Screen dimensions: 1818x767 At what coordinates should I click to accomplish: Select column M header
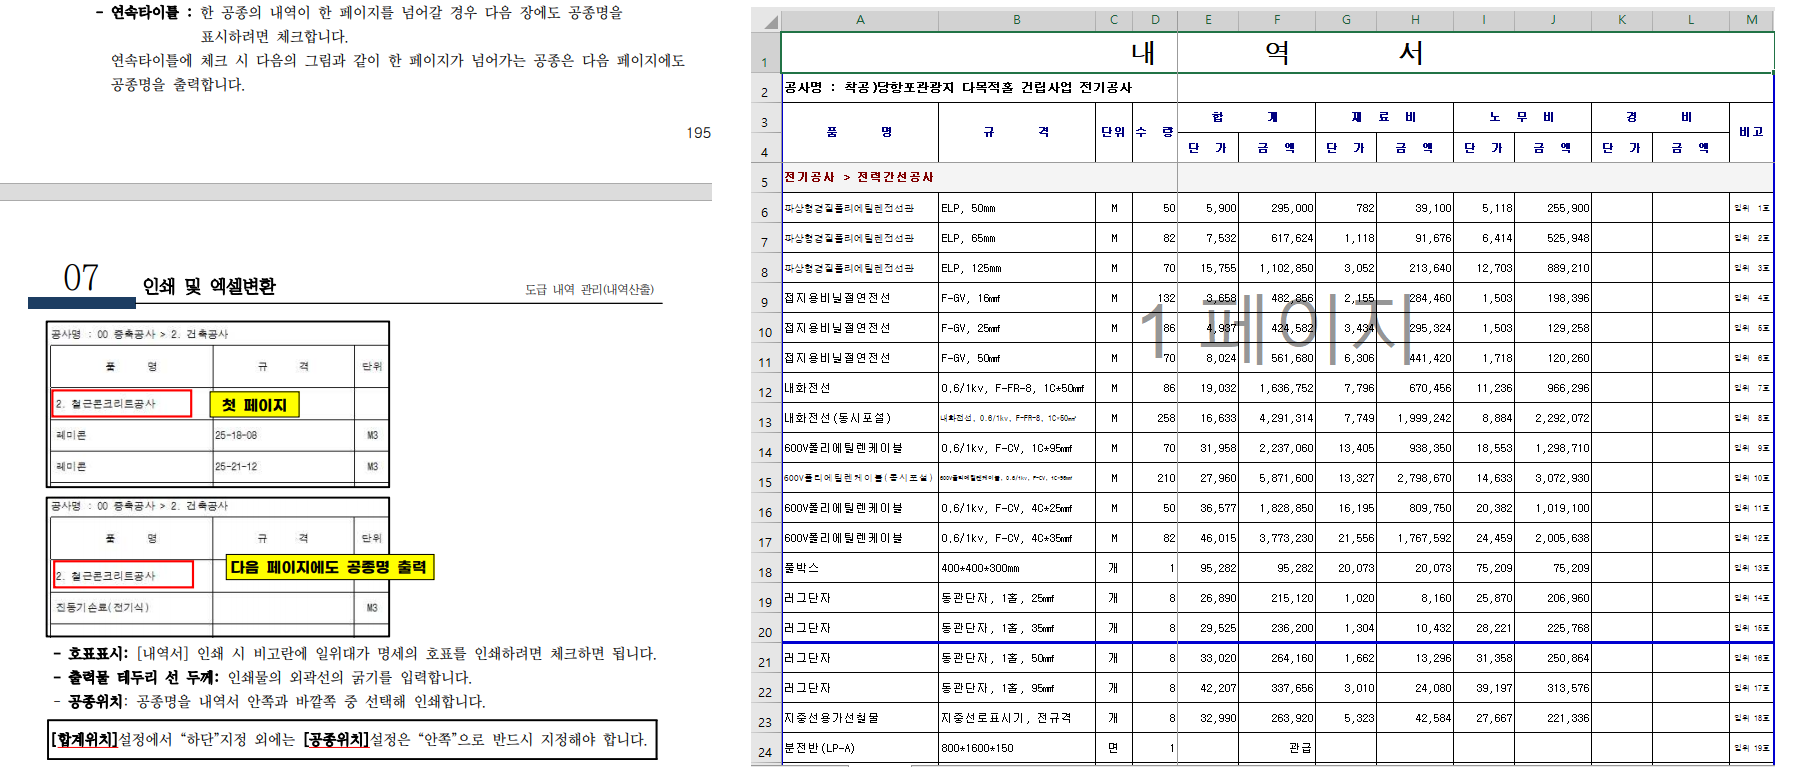(1751, 20)
